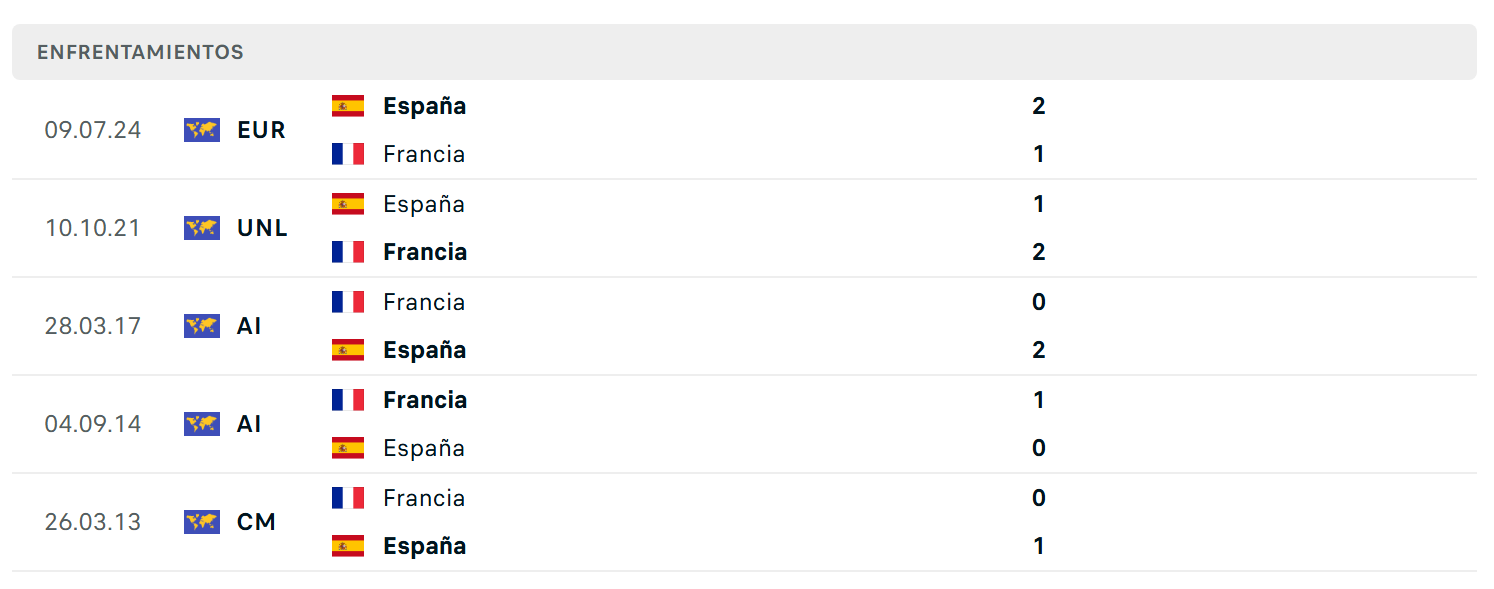
Task: Click the Spain flag in 26.03.13 match
Action: click(x=348, y=546)
